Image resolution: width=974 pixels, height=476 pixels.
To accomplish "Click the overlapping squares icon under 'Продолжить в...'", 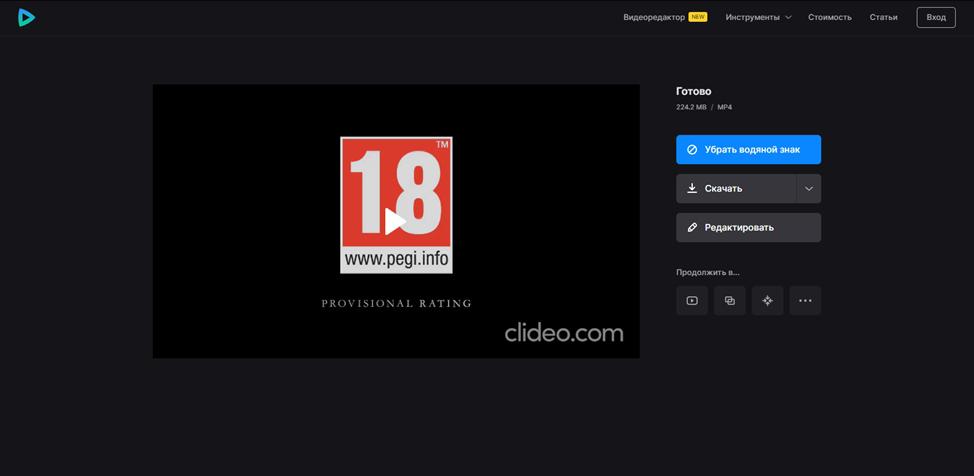I will click(729, 301).
